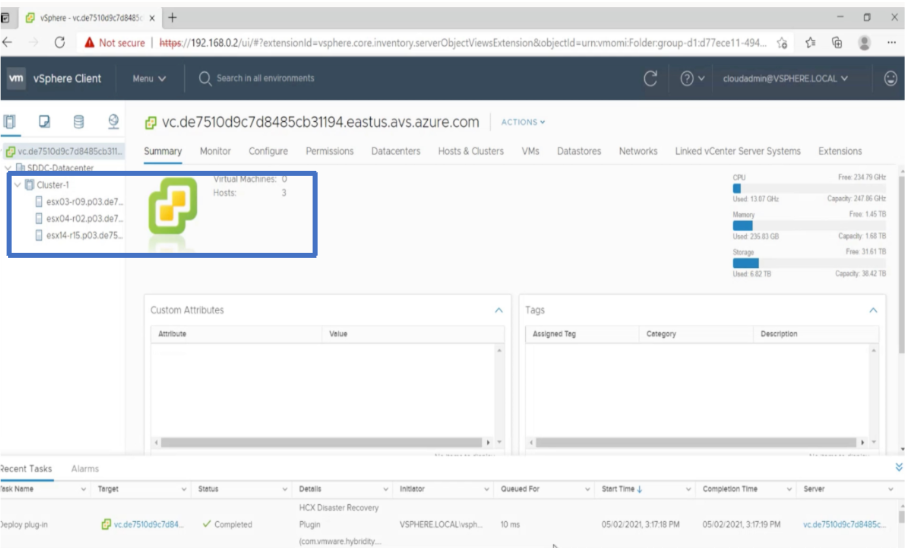Click the Not secure warning icon

[89, 43]
